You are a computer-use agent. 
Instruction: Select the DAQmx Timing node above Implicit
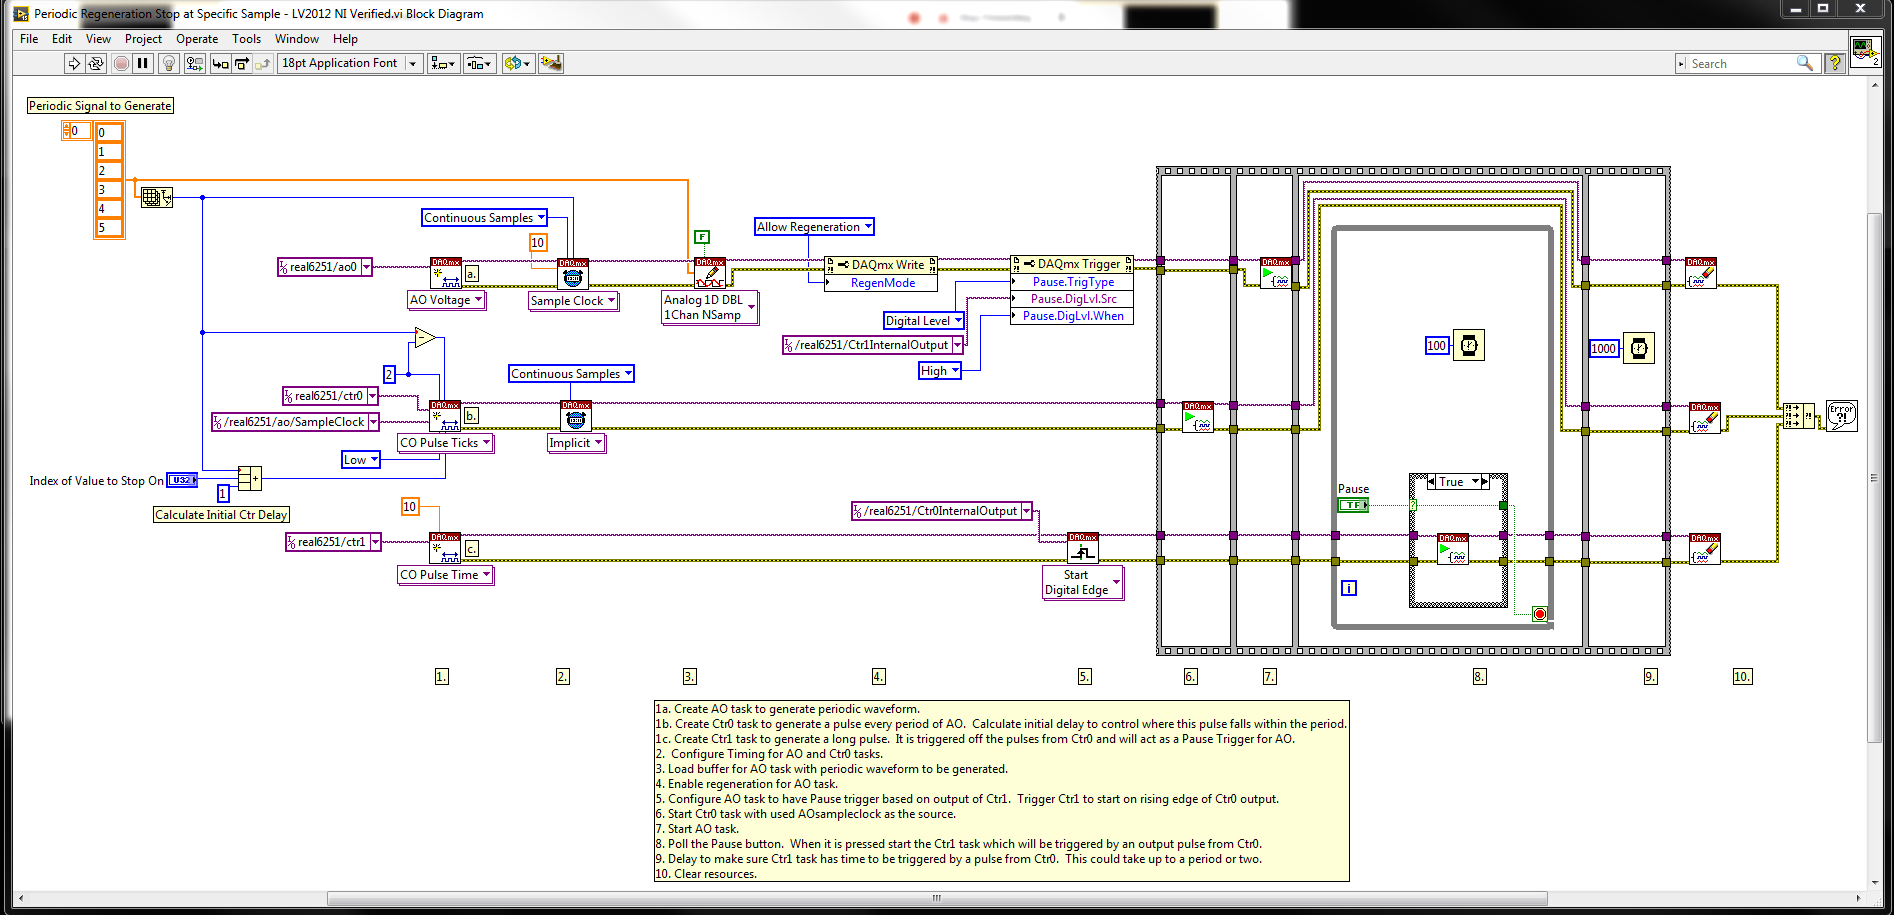click(x=576, y=416)
